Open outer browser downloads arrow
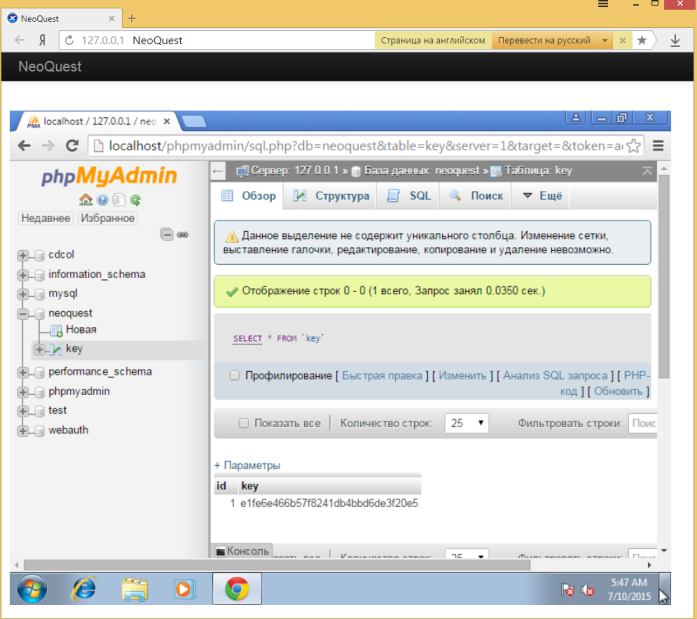The image size is (697, 619). (675, 40)
